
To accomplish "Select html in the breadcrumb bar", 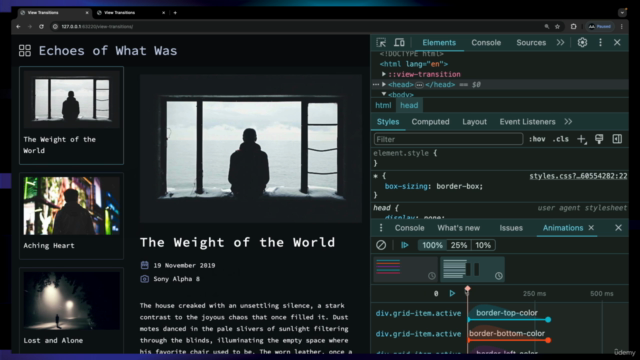I will click(x=383, y=105).
